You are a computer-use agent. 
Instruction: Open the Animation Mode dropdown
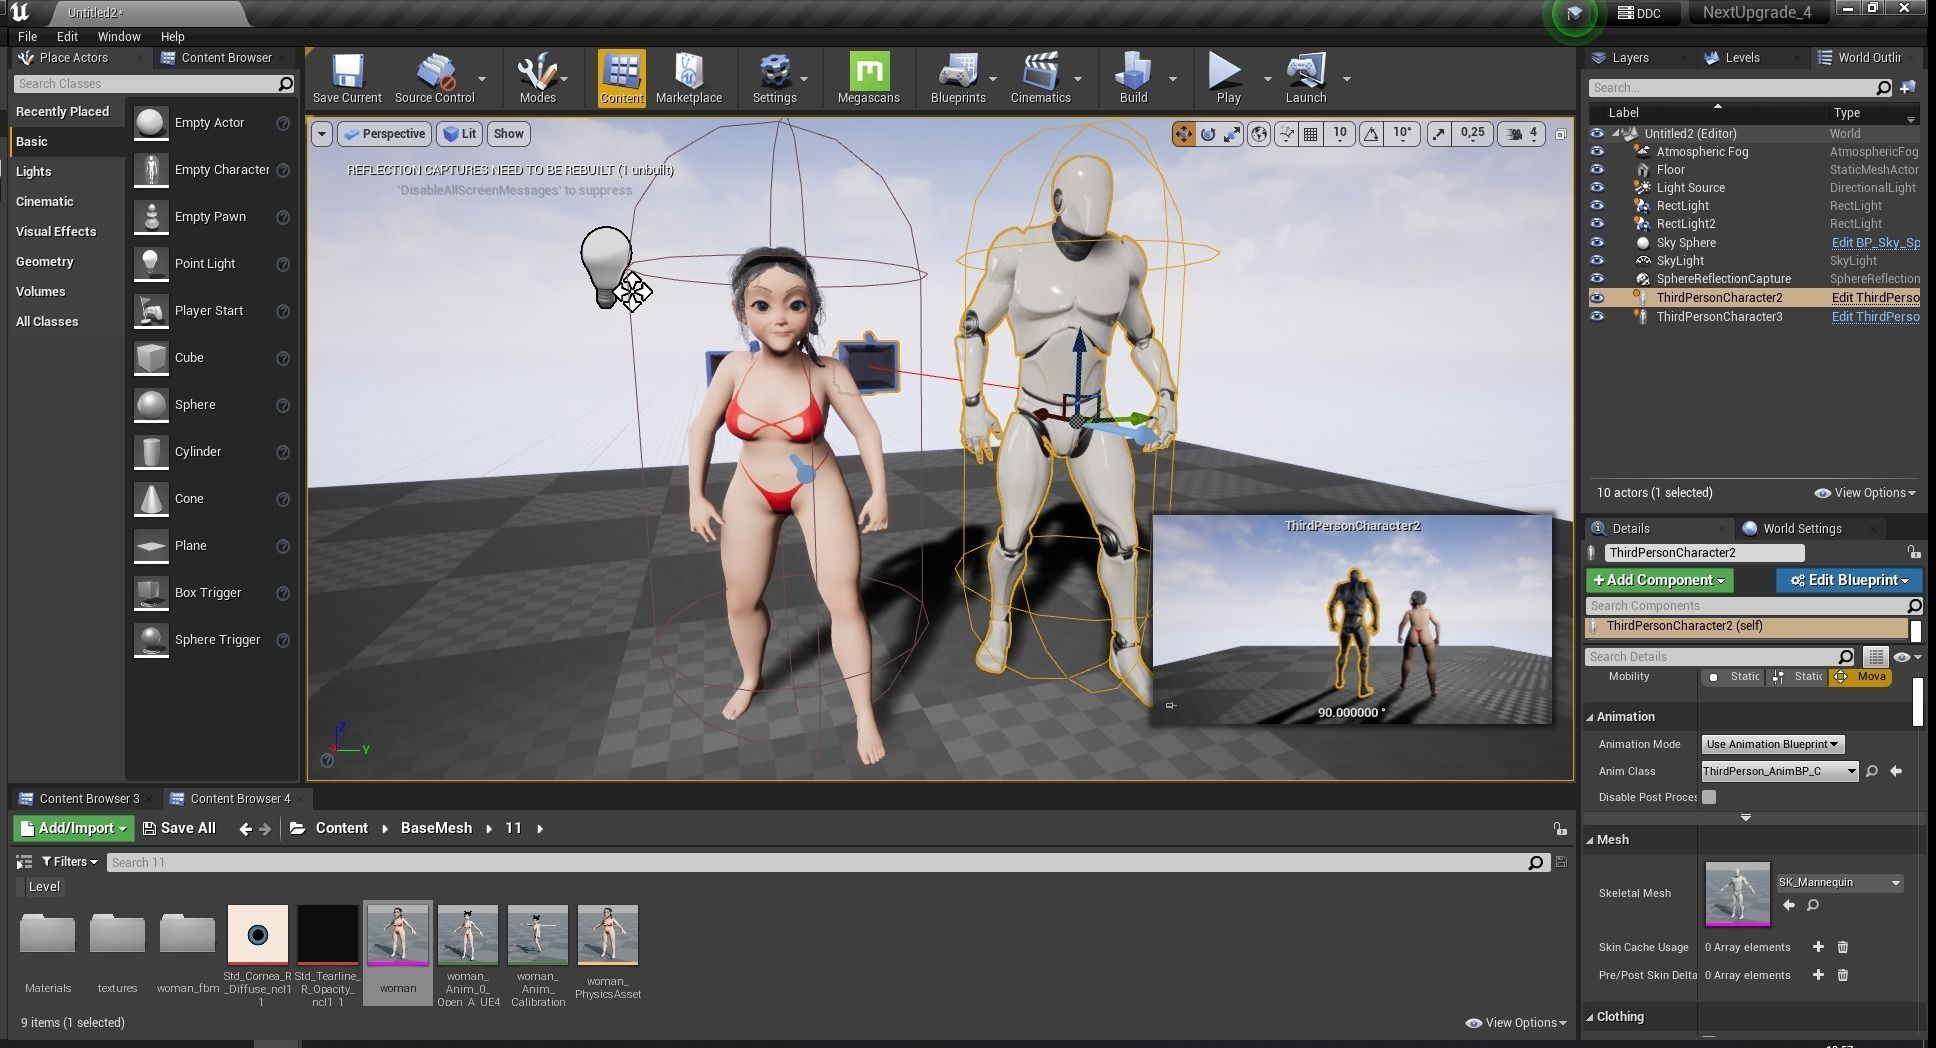click(1772, 744)
